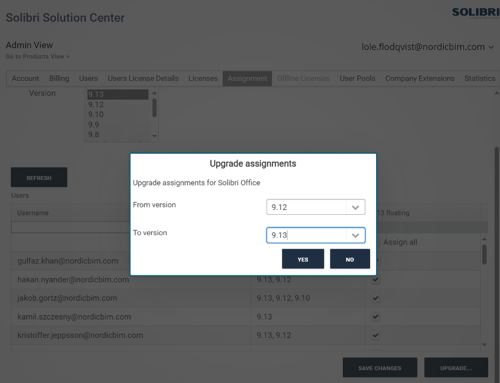Toggle floating checkbox for hakan.nyander row

(375, 279)
